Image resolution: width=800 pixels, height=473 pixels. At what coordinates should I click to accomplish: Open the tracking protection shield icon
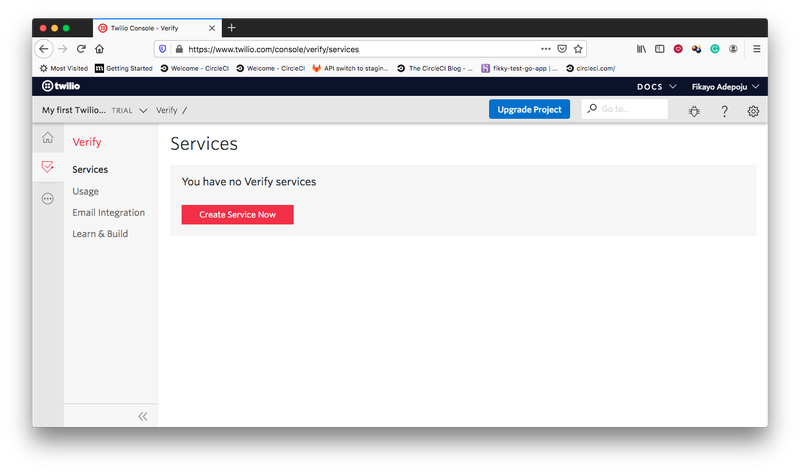[x=163, y=49]
